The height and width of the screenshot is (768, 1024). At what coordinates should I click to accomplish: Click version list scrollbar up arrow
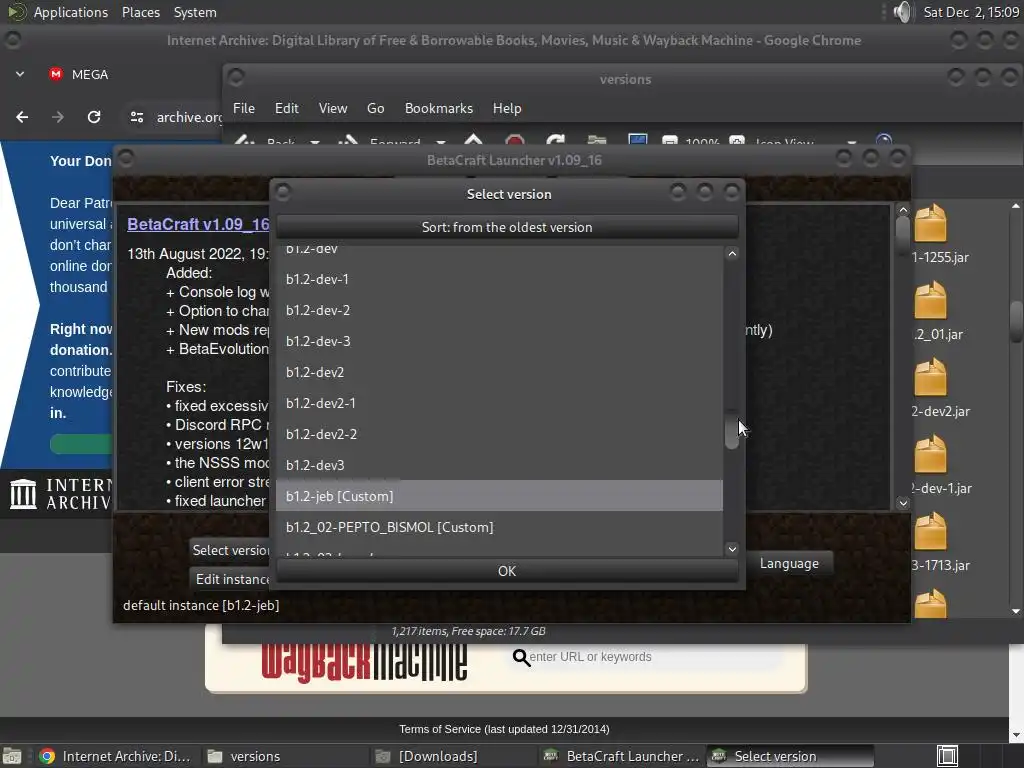click(x=732, y=253)
